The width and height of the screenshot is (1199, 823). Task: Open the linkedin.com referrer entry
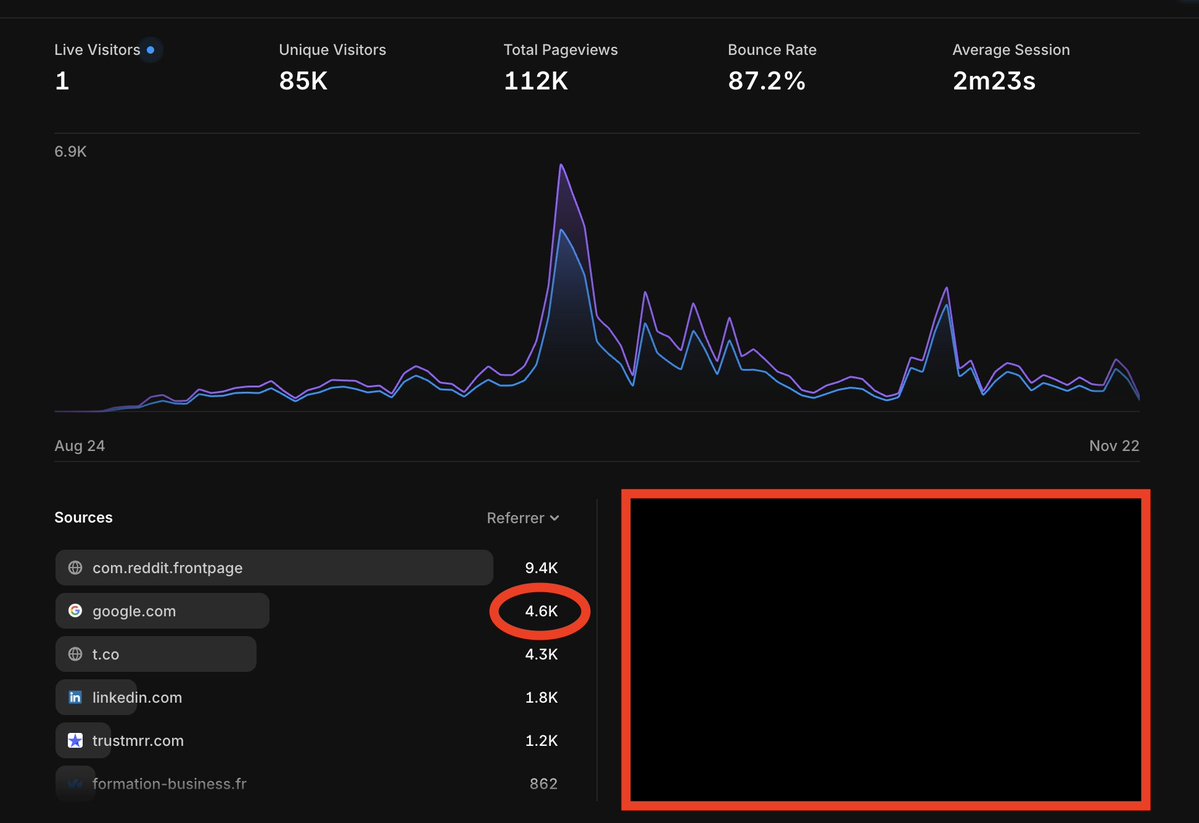137,698
